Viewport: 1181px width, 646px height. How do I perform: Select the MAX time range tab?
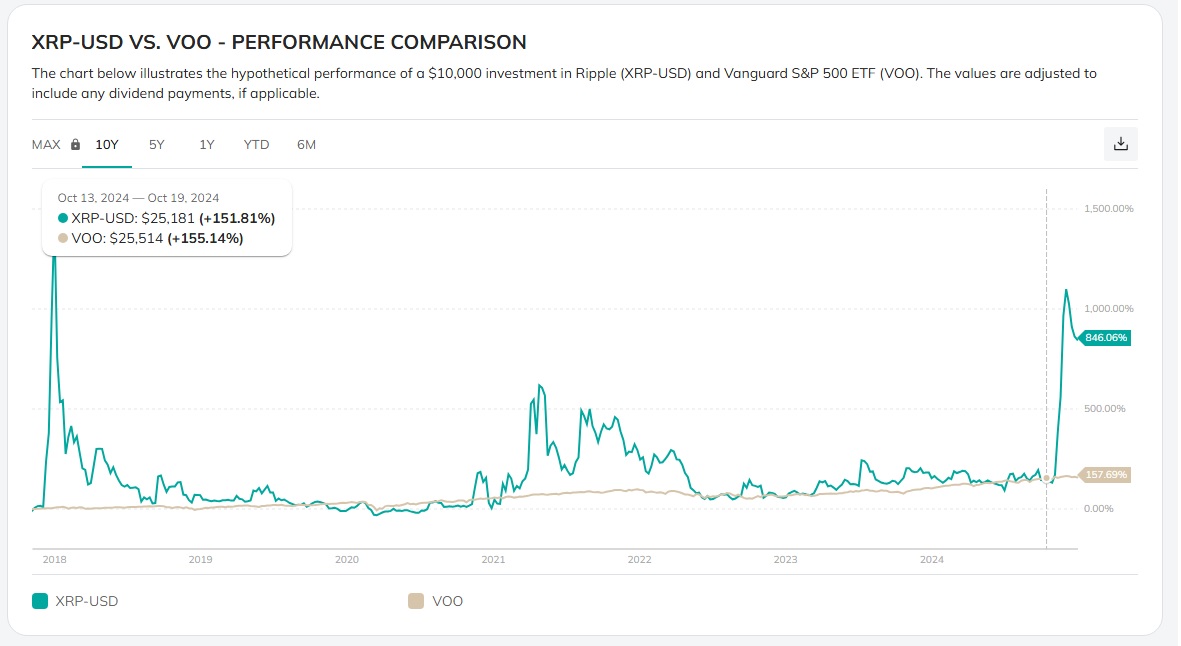(x=46, y=145)
